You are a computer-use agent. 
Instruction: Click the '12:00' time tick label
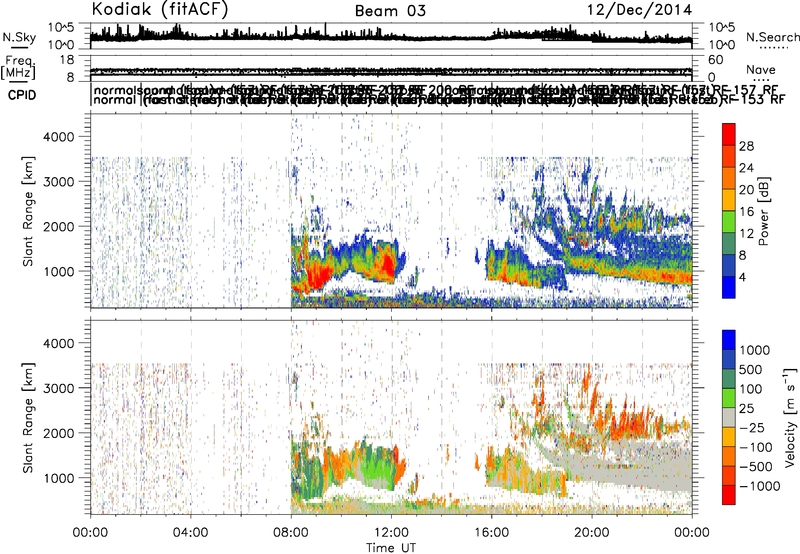pyautogui.click(x=391, y=533)
